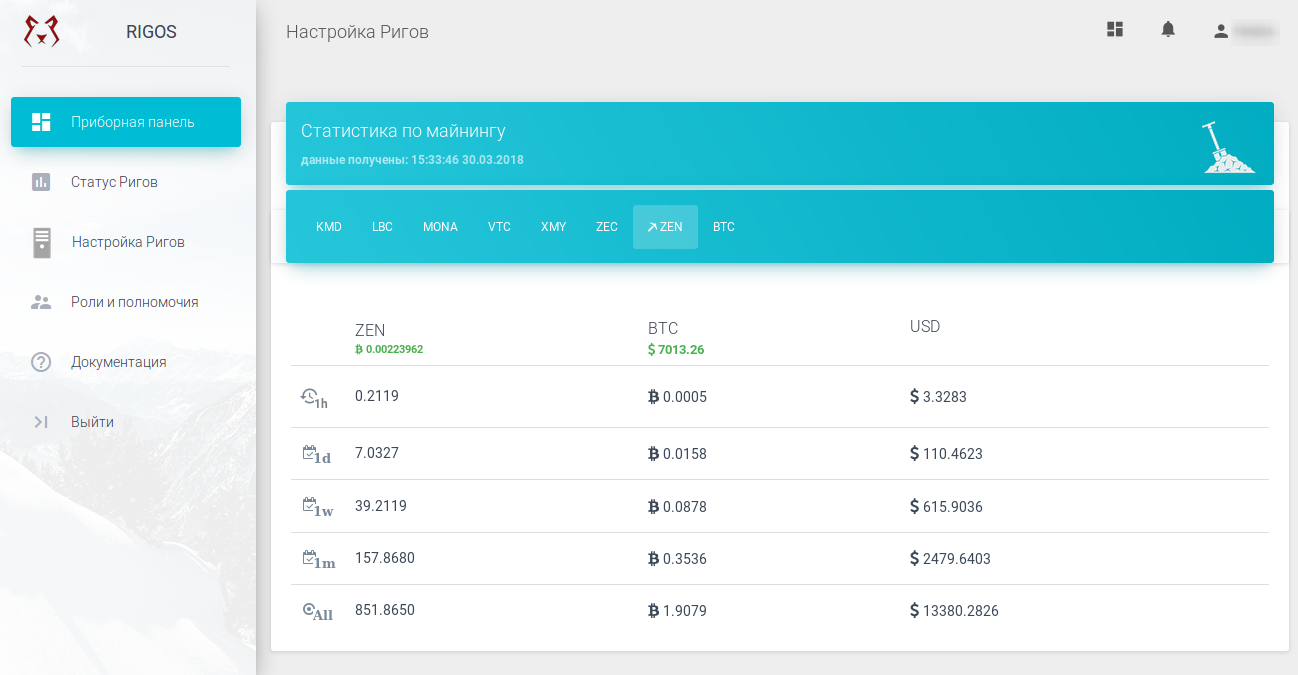Image resolution: width=1298 pixels, height=675 pixels.
Task: Switch to the LBC coin tab
Action: pos(382,227)
